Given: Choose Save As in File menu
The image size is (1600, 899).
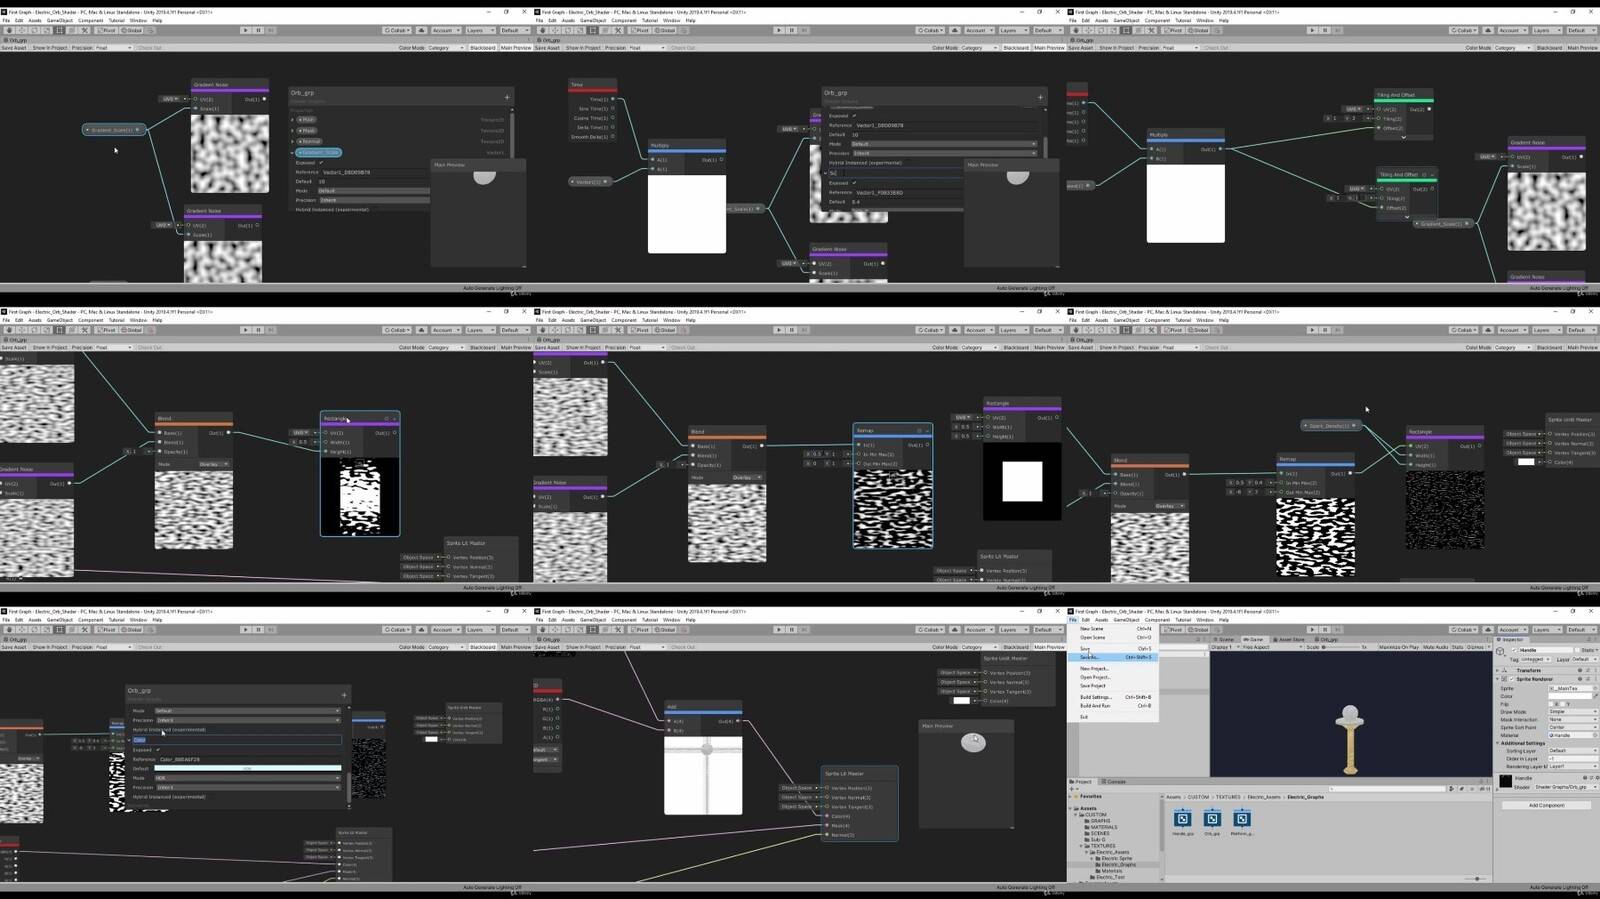Looking at the screenshot, I should click(x=1113, y=657).
